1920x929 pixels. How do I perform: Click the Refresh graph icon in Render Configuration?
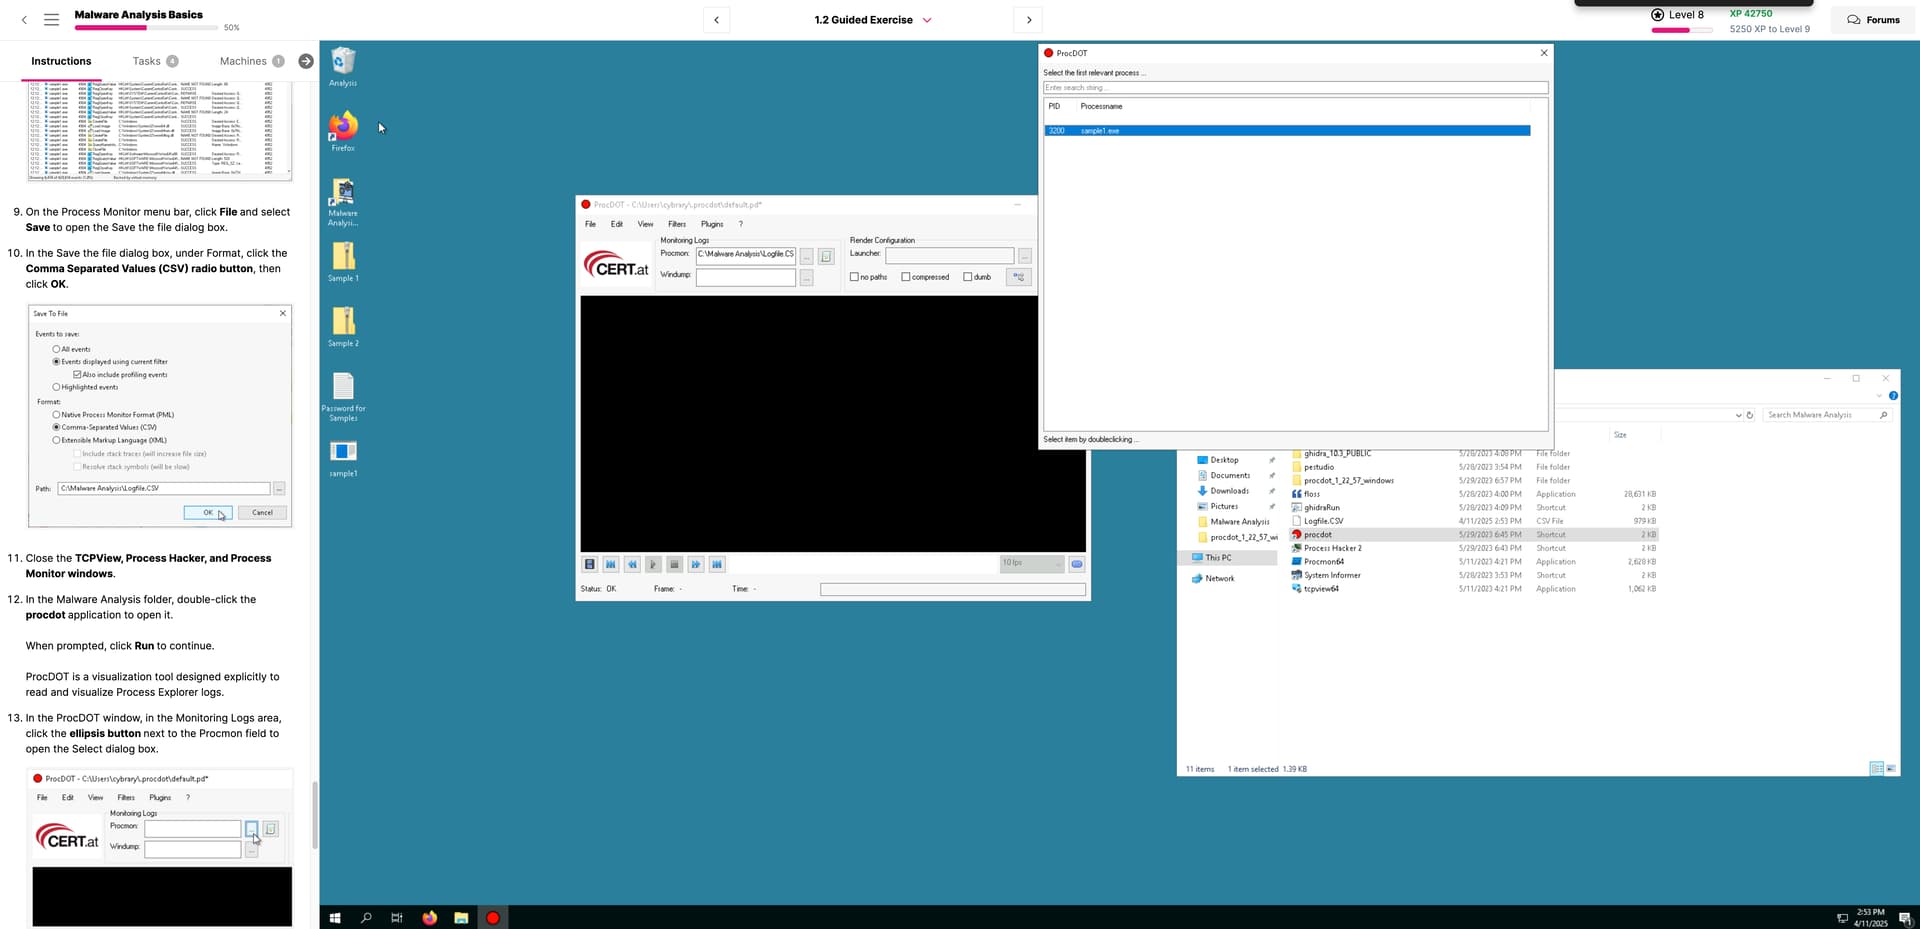[x=1019, y=277]
